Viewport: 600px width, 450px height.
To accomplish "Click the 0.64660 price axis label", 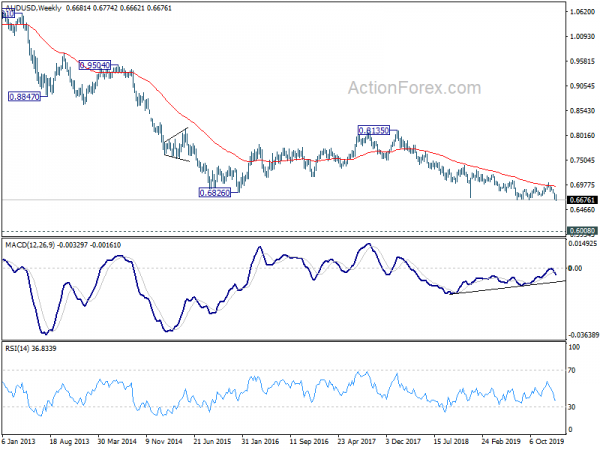I will pos(582,210).
